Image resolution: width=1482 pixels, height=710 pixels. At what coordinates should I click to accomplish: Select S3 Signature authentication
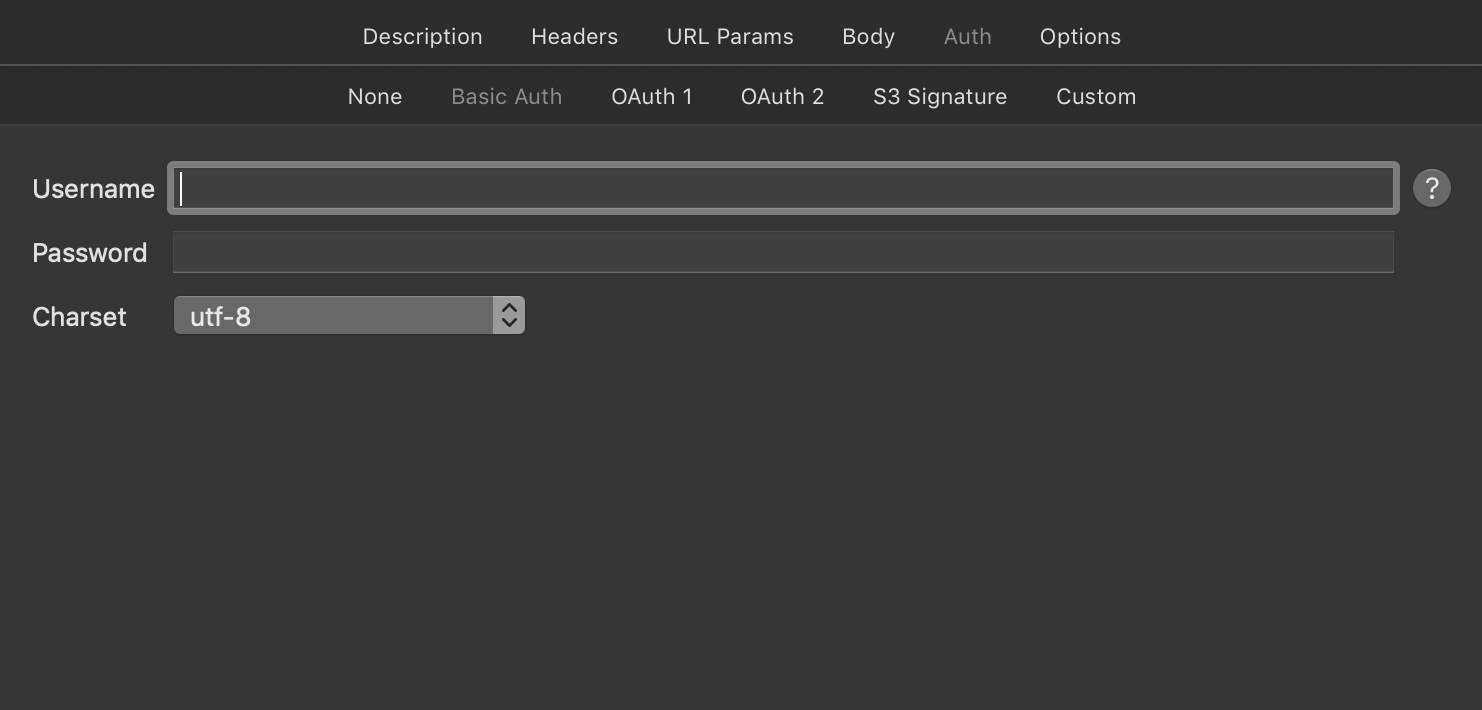(x=939, y=95)
